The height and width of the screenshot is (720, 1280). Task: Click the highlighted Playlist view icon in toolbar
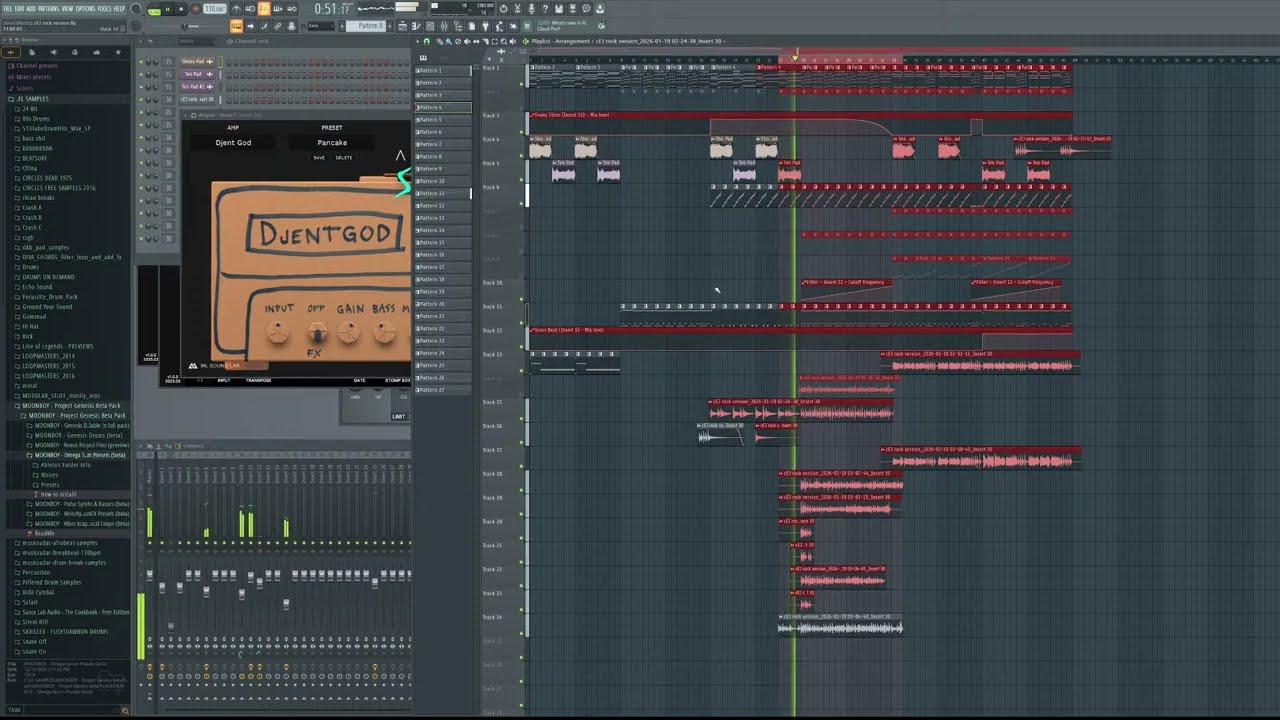[403, 26]
